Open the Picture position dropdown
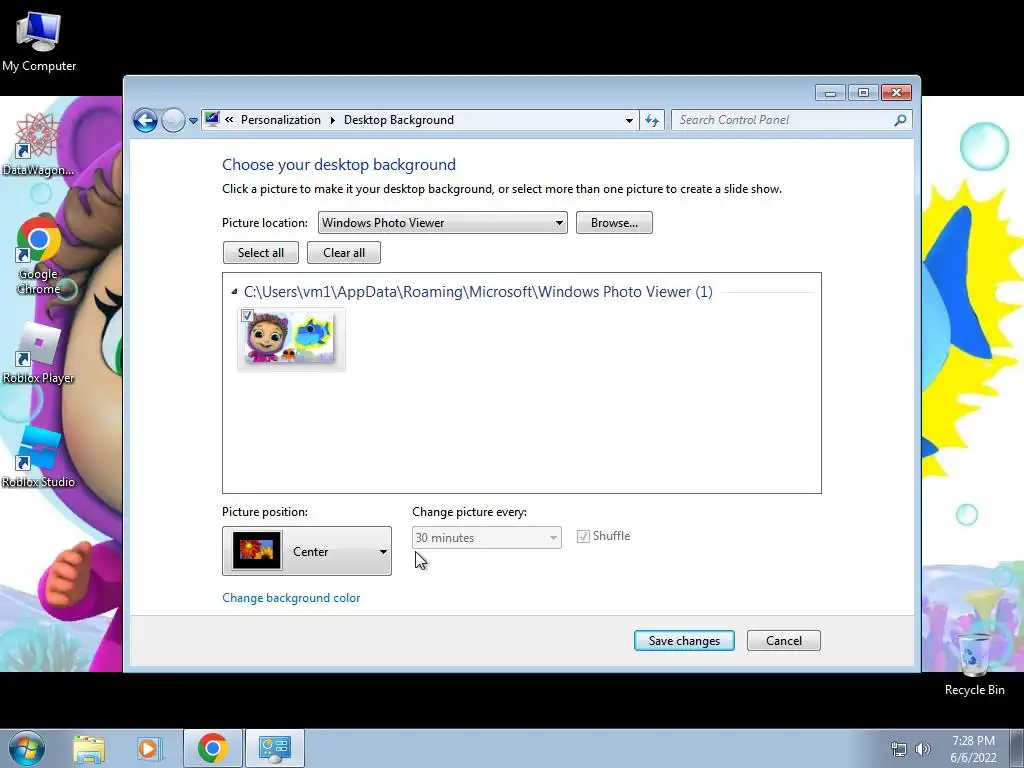 (306, 551)
